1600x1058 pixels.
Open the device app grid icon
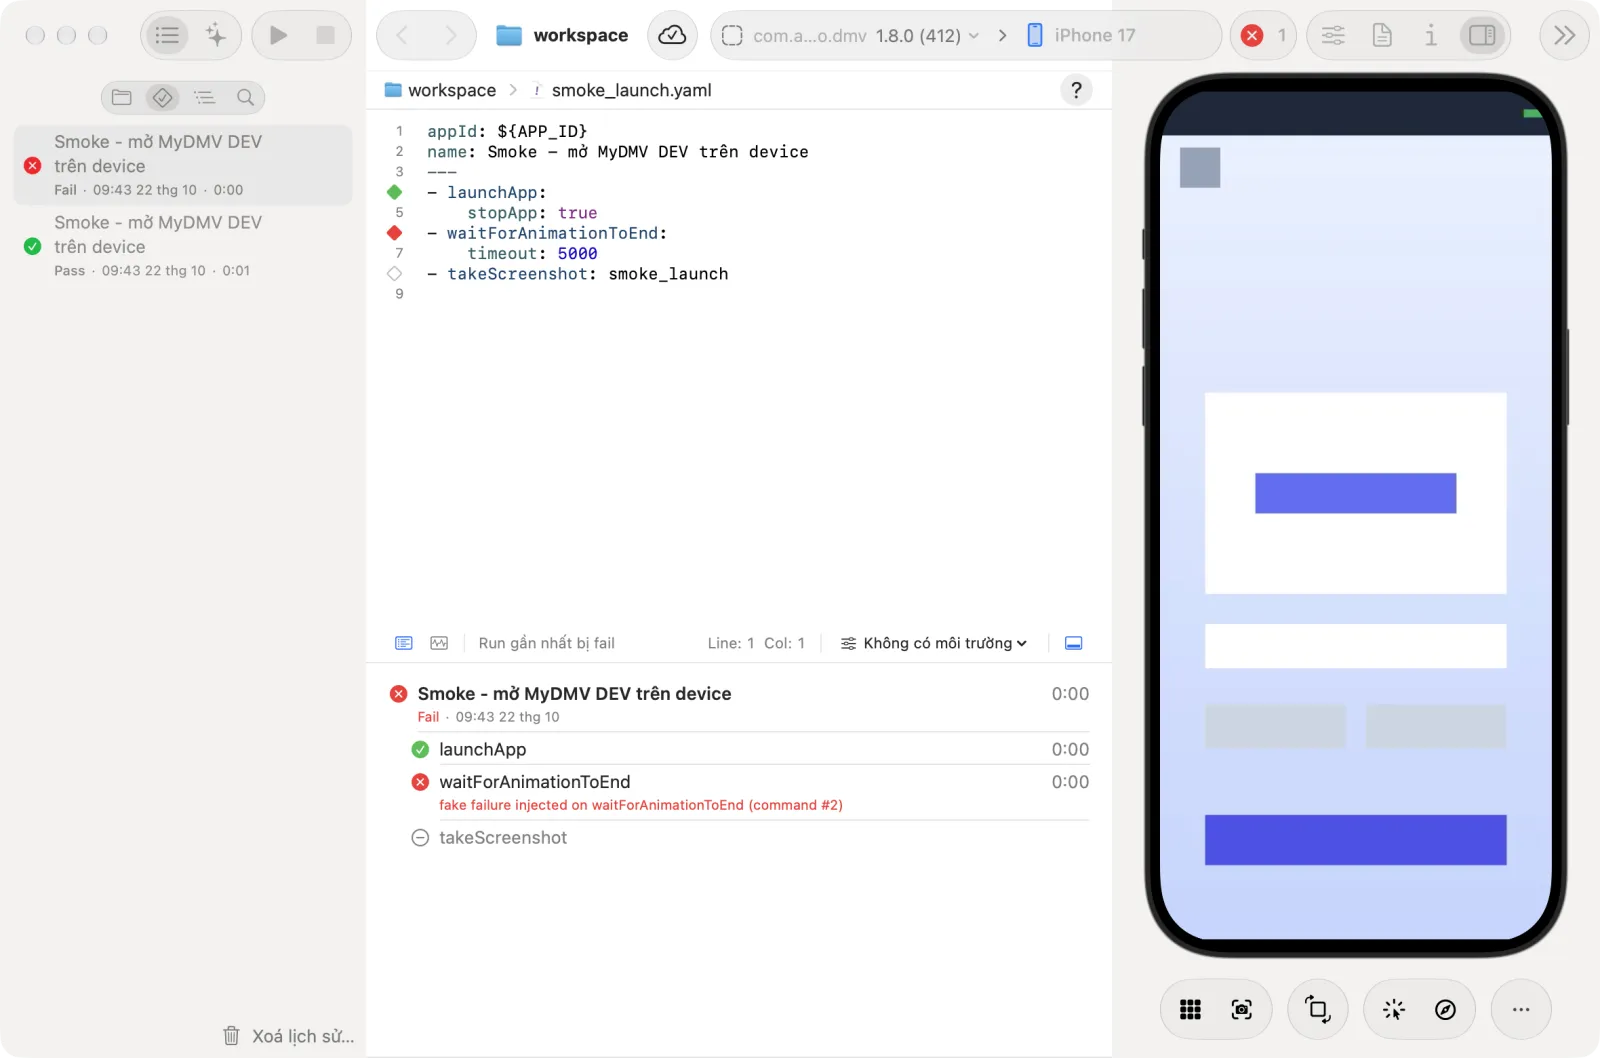[1190, 1010]
